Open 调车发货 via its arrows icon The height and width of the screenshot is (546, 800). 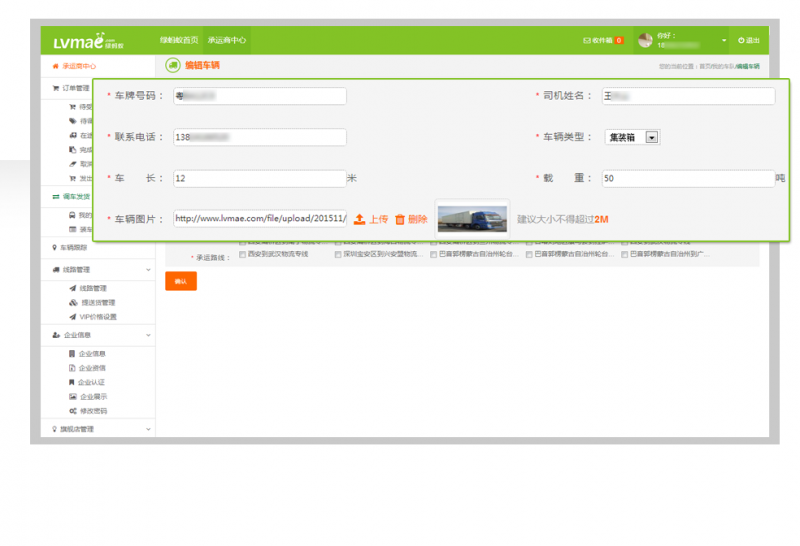tap(56, 196)
